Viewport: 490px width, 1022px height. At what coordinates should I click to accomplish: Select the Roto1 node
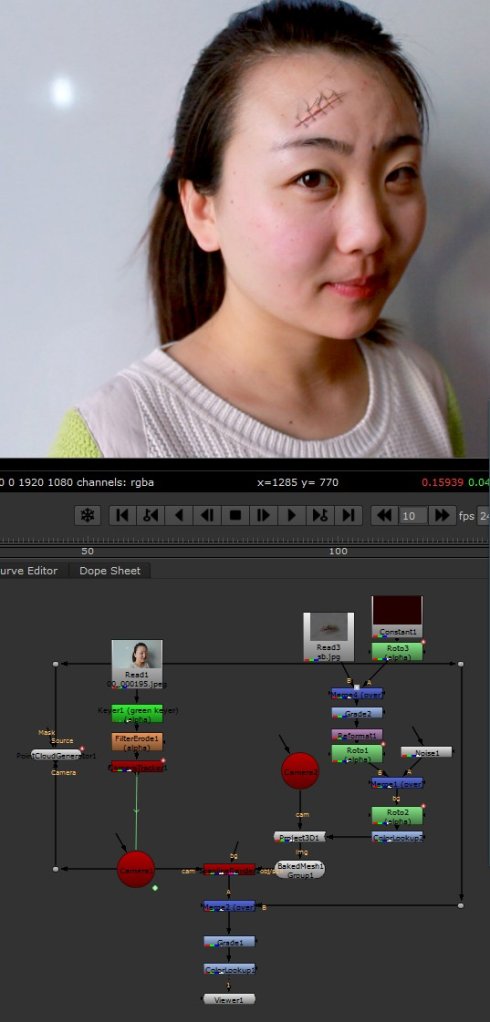pyautogui.click(x=357, y=754)
